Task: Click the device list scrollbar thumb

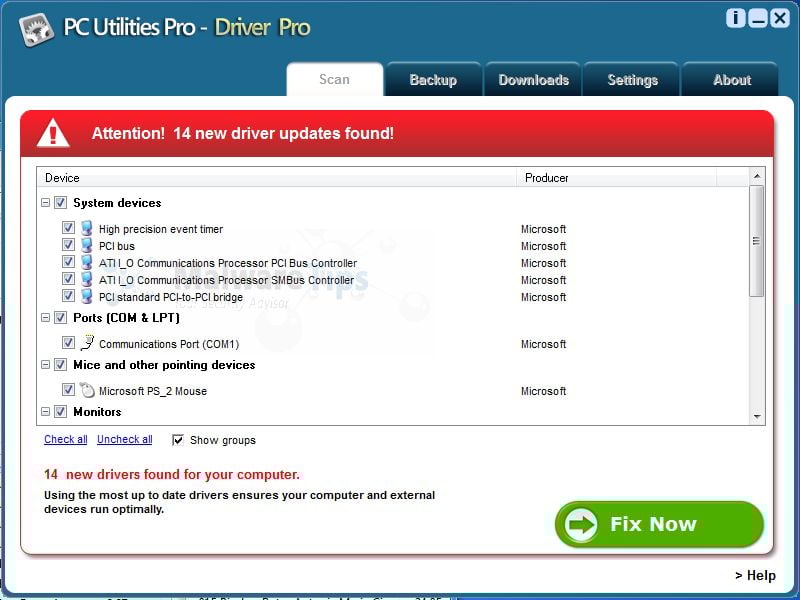Action: tap(757, 241)
